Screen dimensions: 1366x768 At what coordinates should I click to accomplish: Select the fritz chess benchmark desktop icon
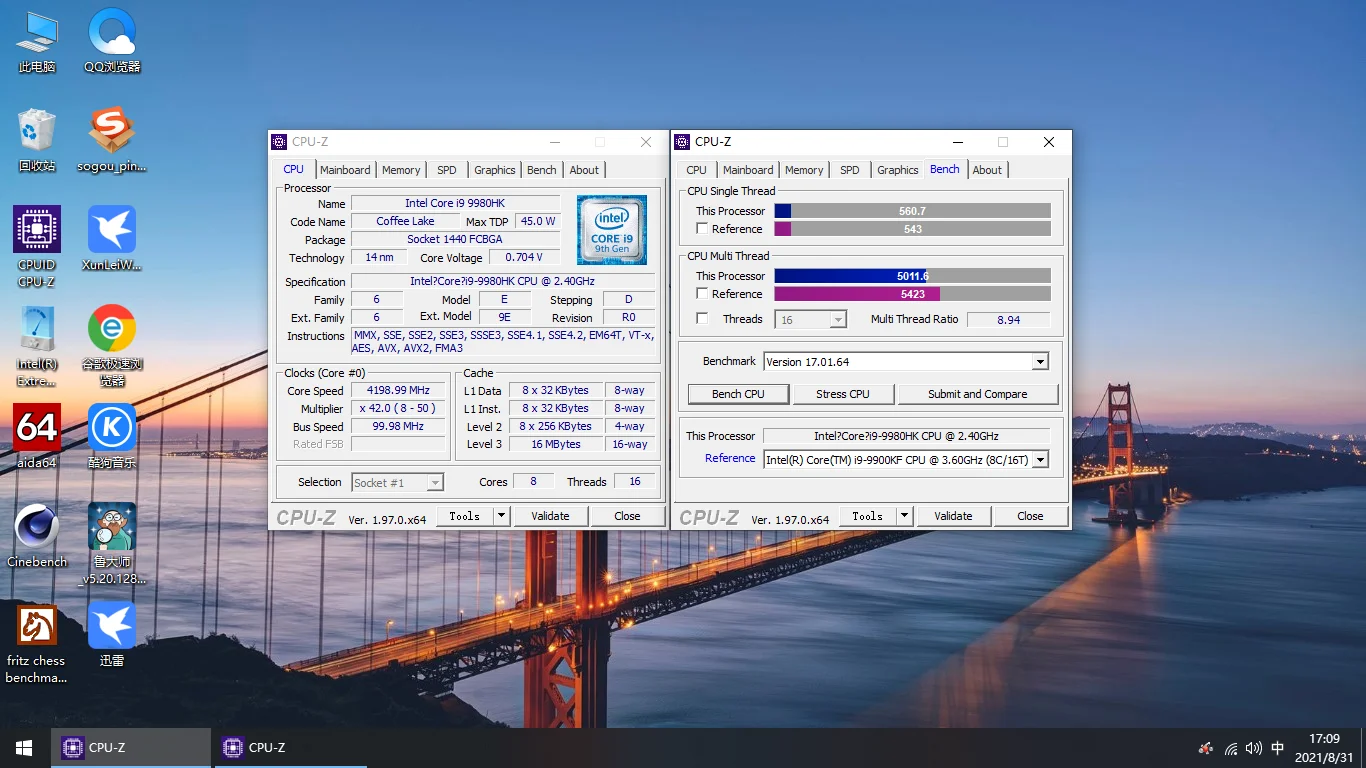pyautogui.click(x=37, y=643)
